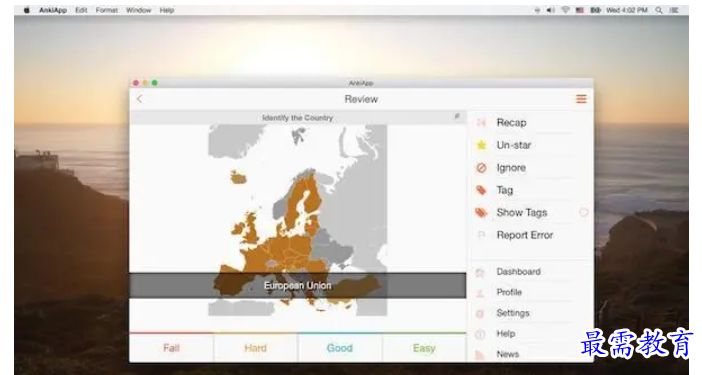Select Report Error option
Viewport: 702px width, 375px height.
pos(525,235)
